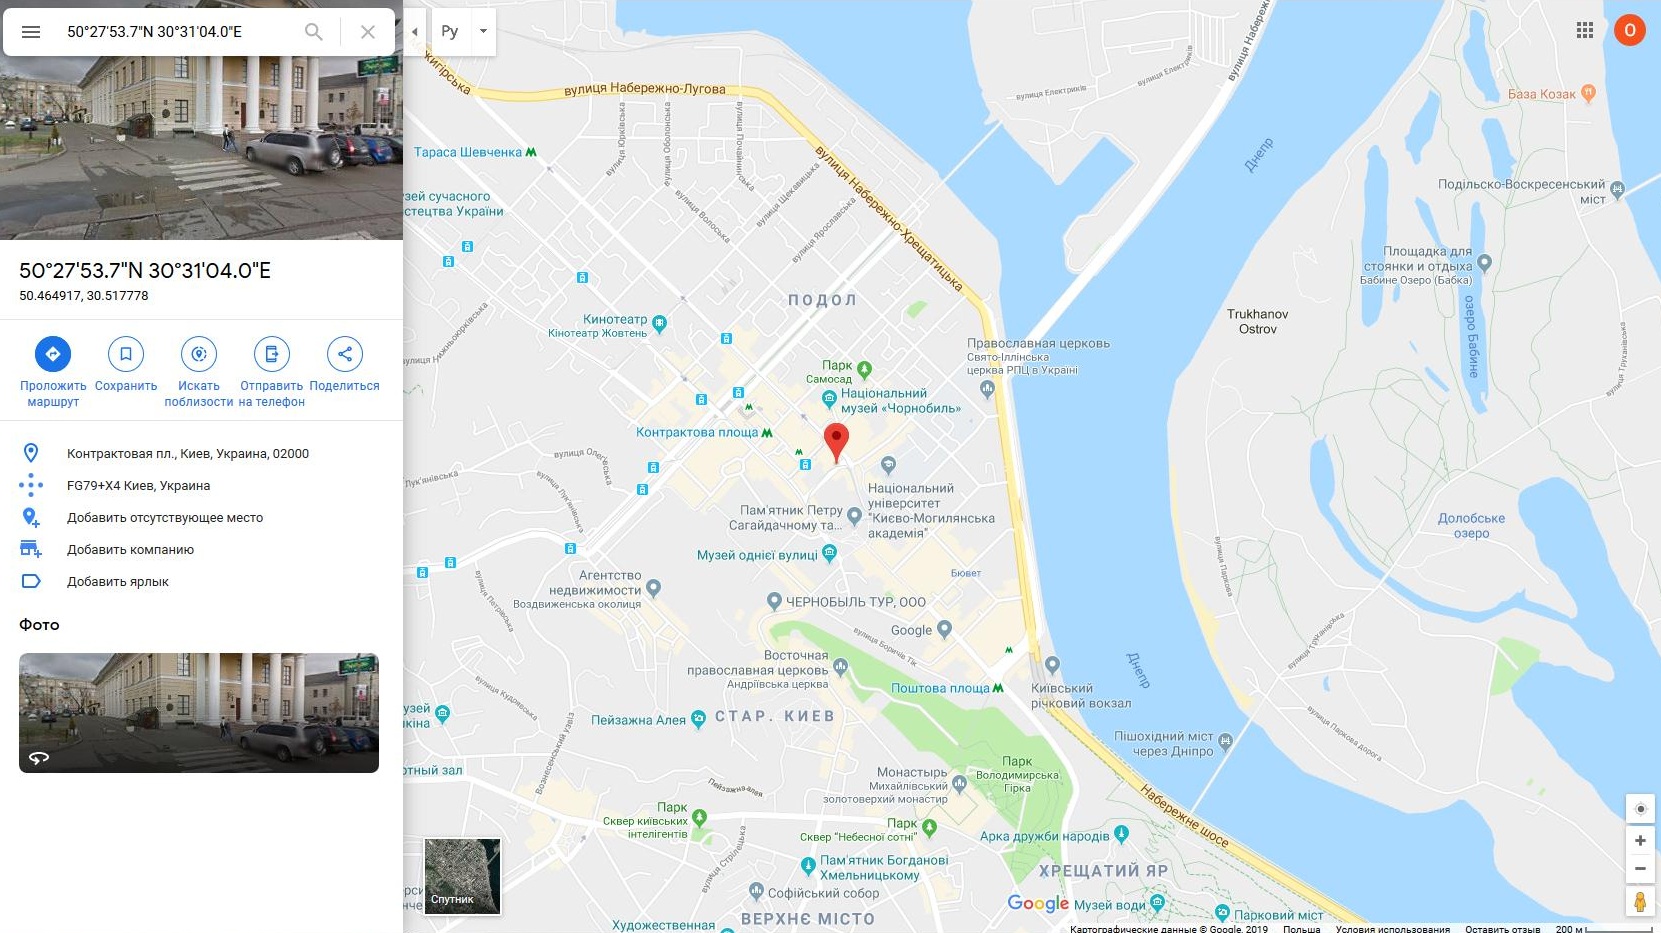
Task: Save the place with Сохранить icon
Action: point(126,354)
